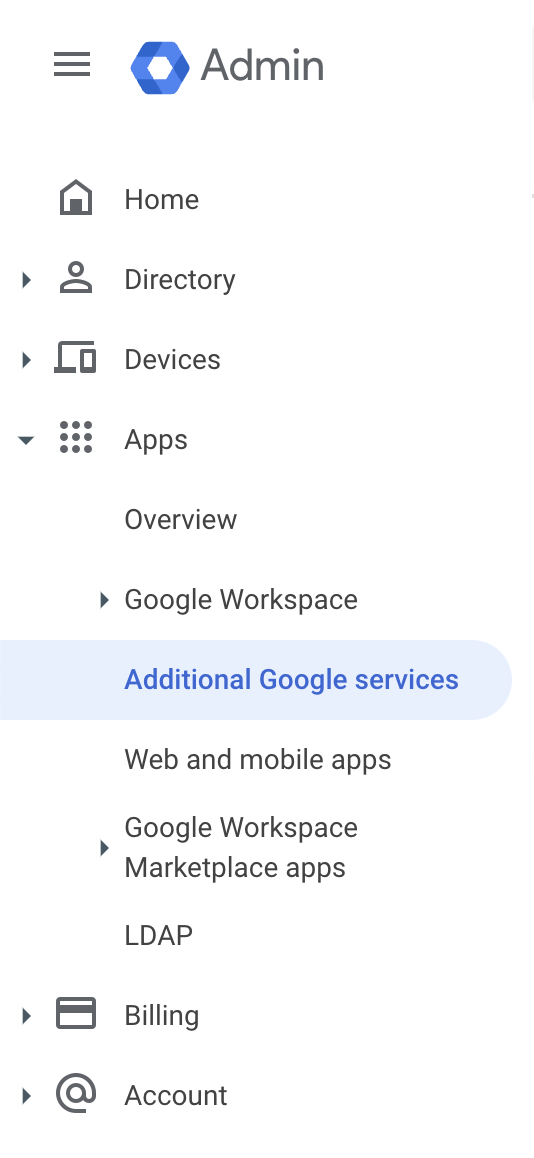Click the Devices laptop-phone icon
This screenshot has height=1158, width=534.
pos(75,358)
